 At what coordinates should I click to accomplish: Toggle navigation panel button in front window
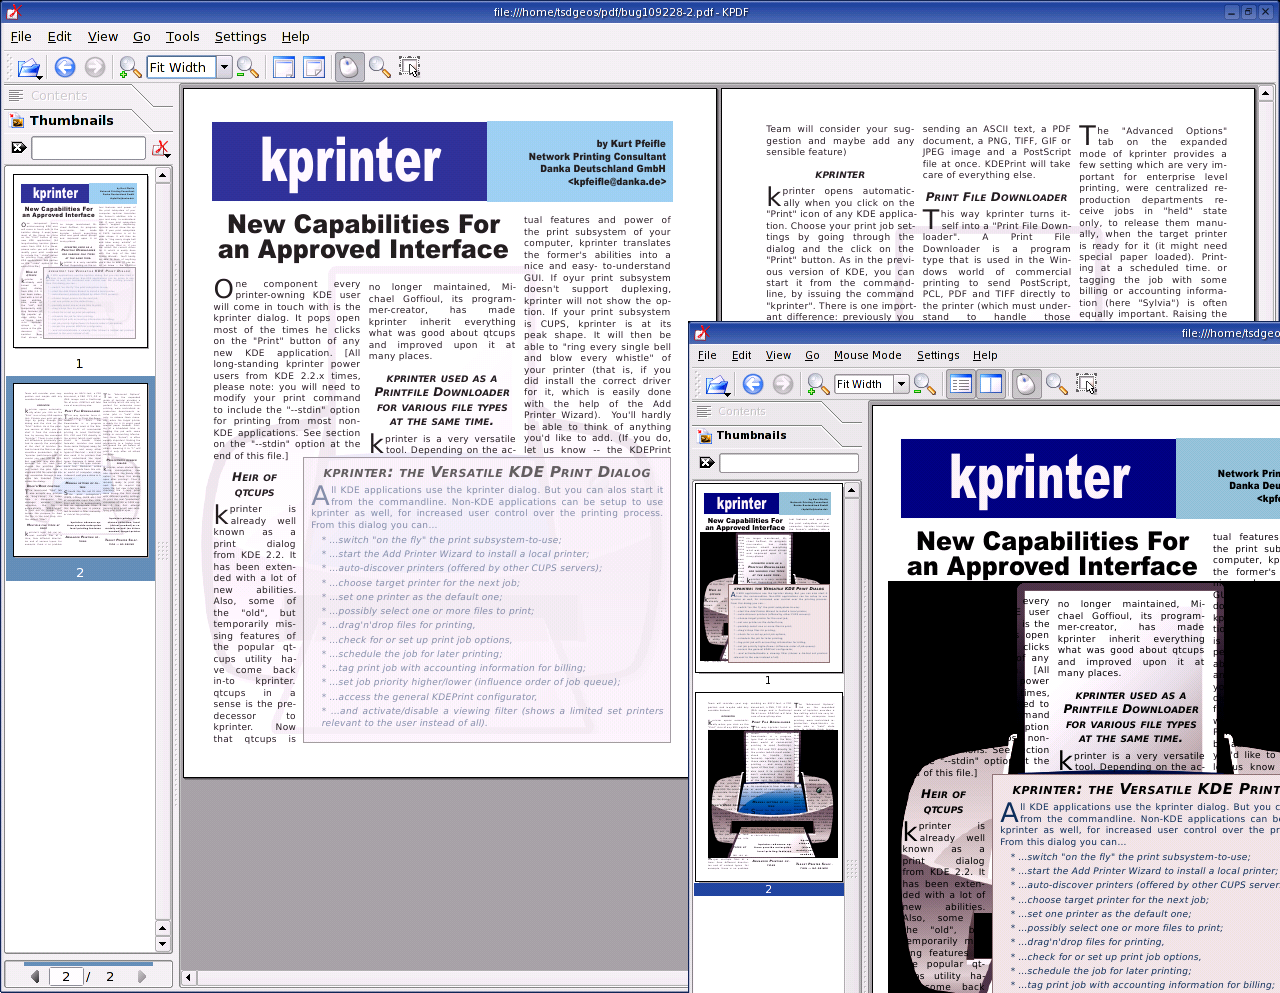(x=961, y=384)
